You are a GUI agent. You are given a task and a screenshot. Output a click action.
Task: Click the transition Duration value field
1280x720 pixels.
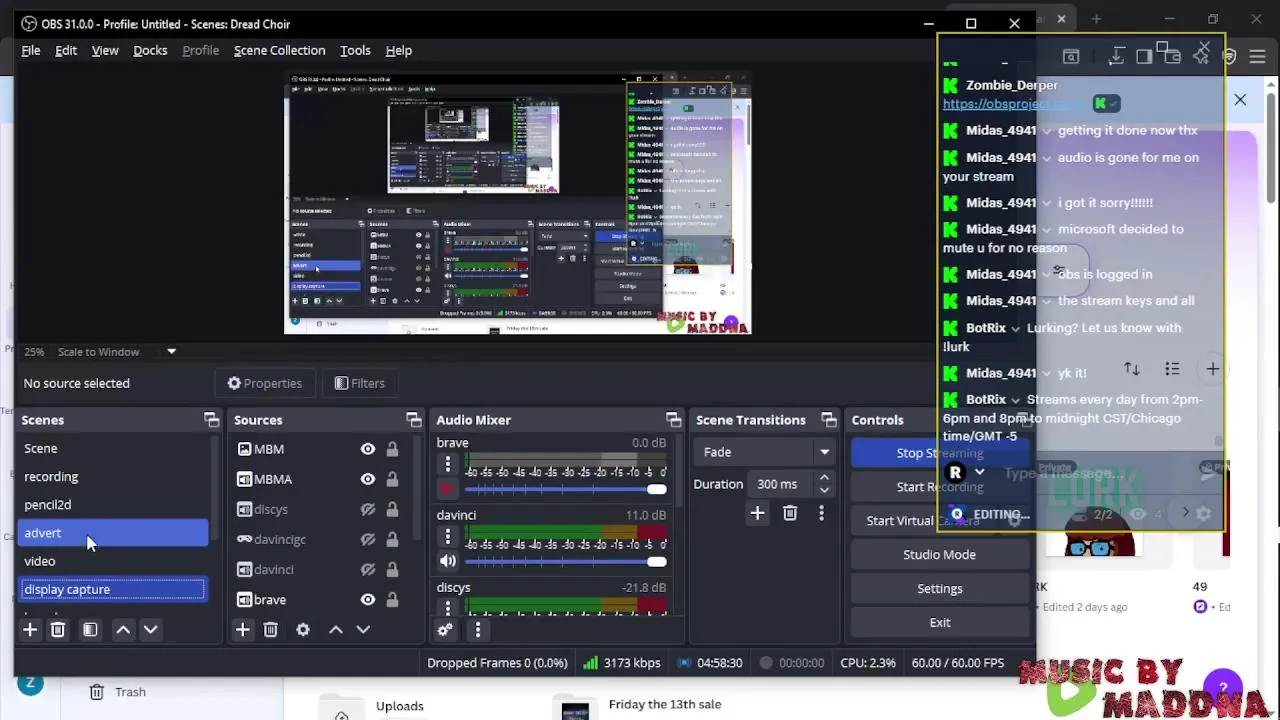(x=783, y=484)
